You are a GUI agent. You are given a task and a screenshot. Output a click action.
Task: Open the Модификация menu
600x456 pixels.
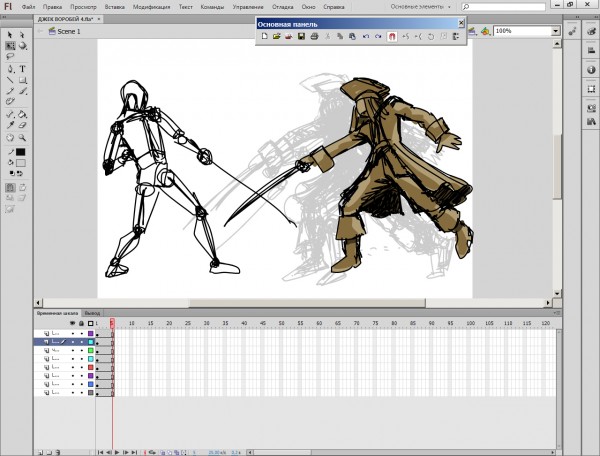pos(152,6)
